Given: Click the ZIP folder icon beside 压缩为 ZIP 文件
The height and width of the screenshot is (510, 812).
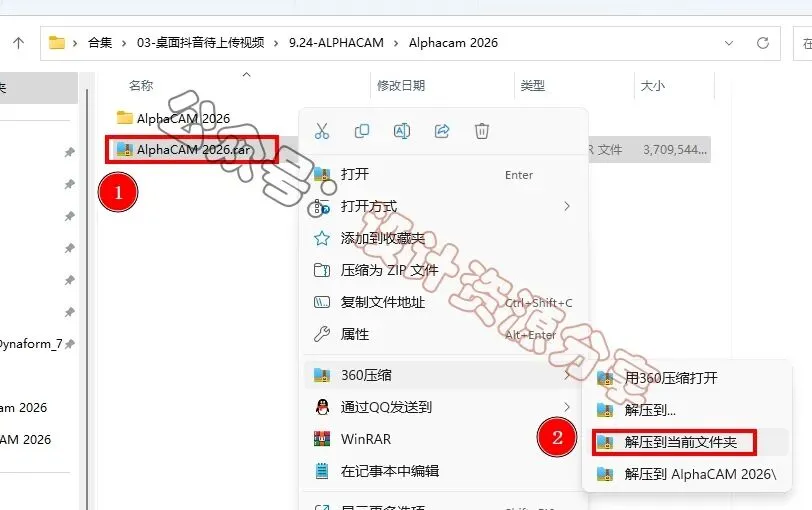Looking at the screenshot, I should click(x=322, y=270).
